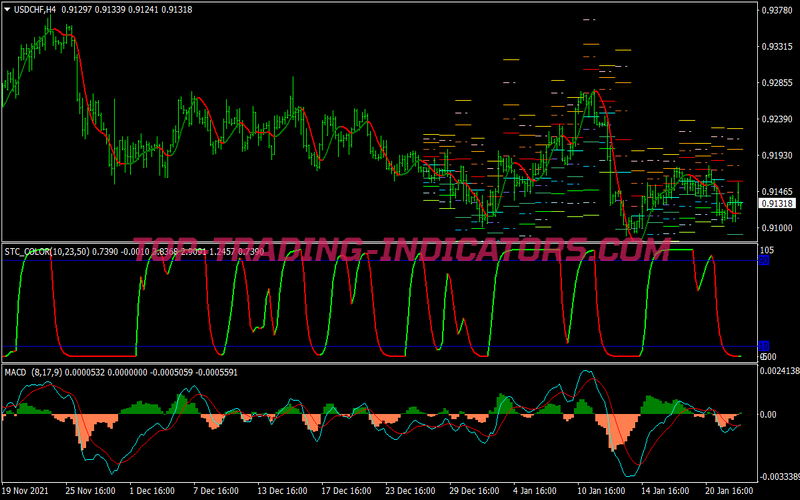Image resolution: width=800 pixels, height=500 pixels.
Task: Select the 0.91000 price axis label
Action: (x=777, y=228)
